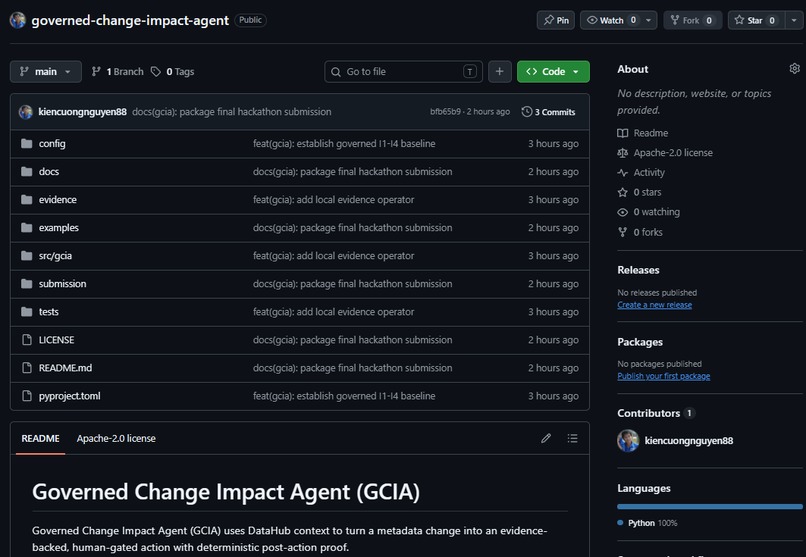Open Apache-2.0 license link in About
The image size is (806, 557).
(665, 153)
